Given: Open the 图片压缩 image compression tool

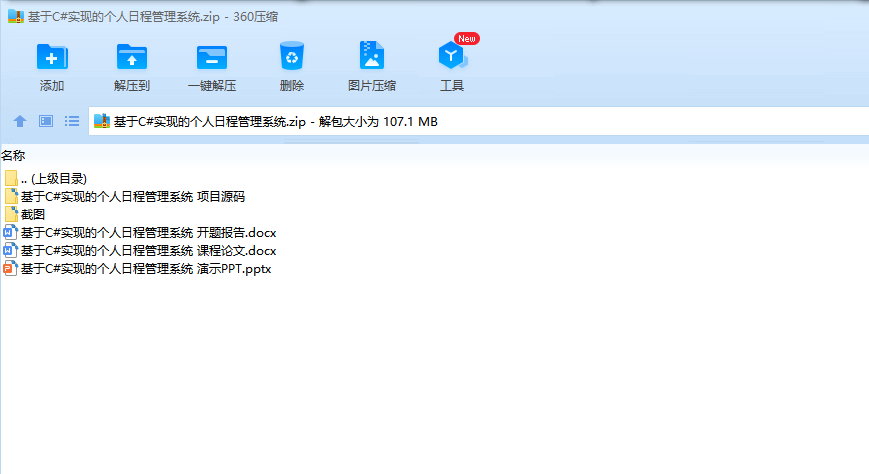Looking at the screenshot, I should (x=371, y=55).
